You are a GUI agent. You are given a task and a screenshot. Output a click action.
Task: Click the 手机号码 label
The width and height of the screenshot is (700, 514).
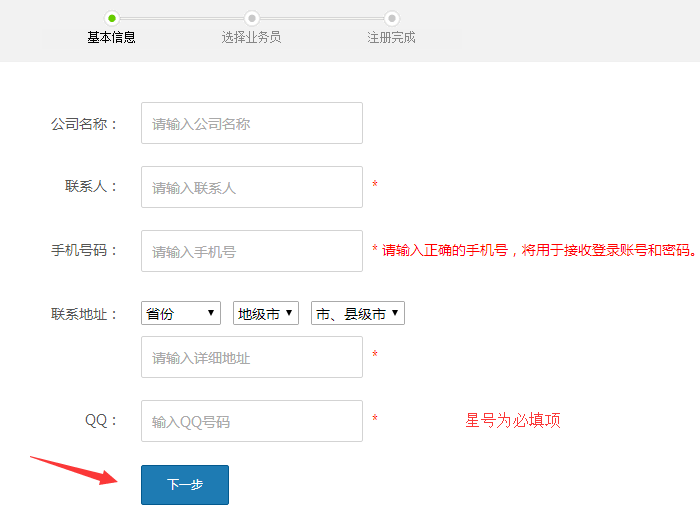point(84,251)
